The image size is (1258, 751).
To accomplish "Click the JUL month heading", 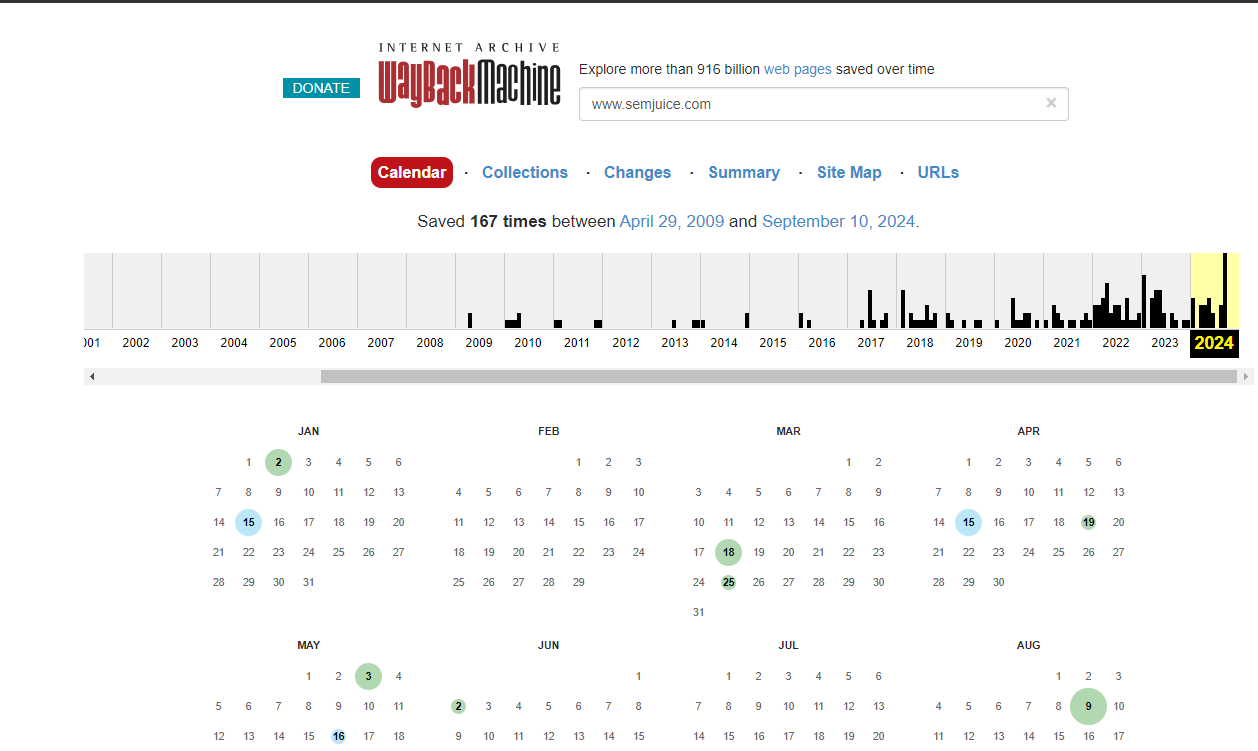I will pyautogui.click(x=788, y=645).
